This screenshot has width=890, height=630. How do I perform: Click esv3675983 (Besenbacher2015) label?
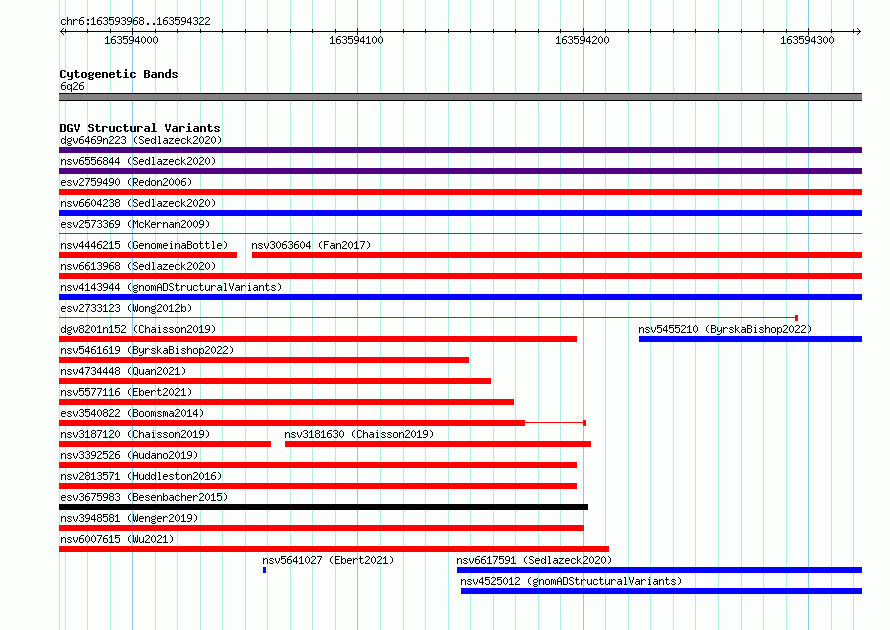(x=144, y=497)
